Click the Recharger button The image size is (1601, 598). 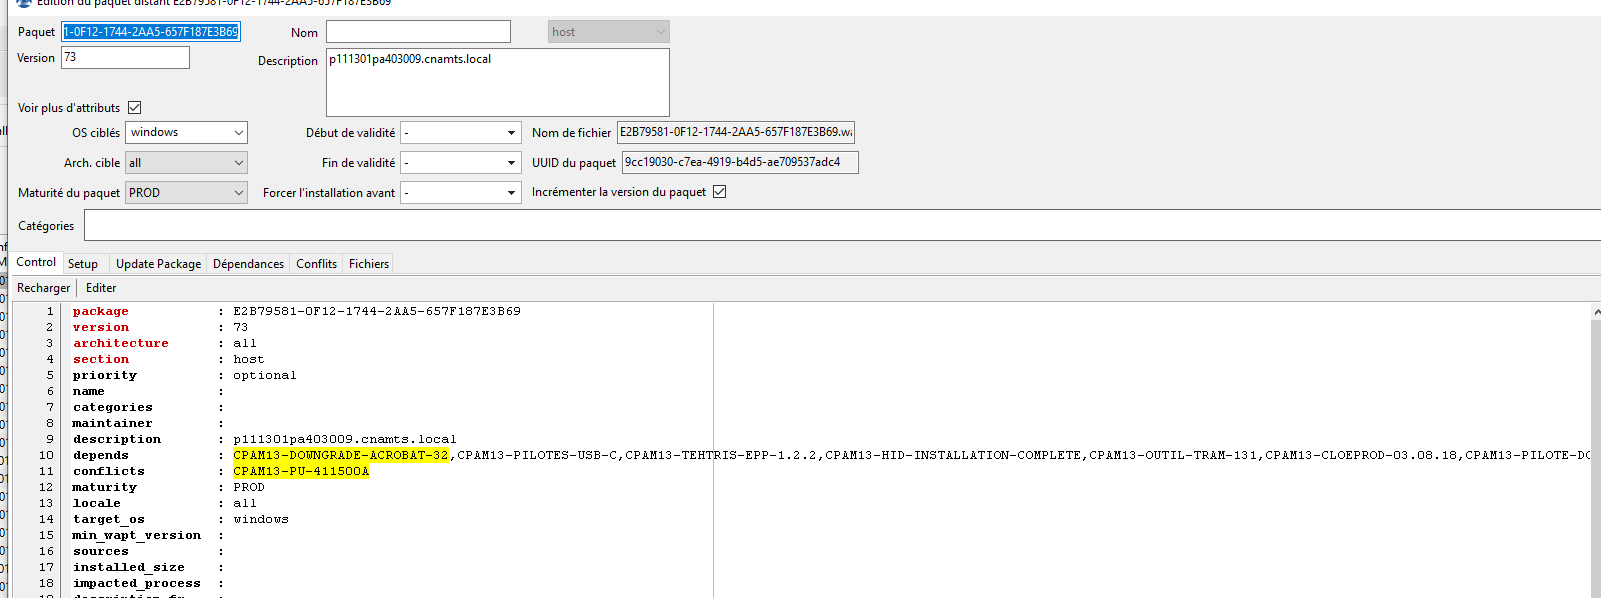(44, 288)
